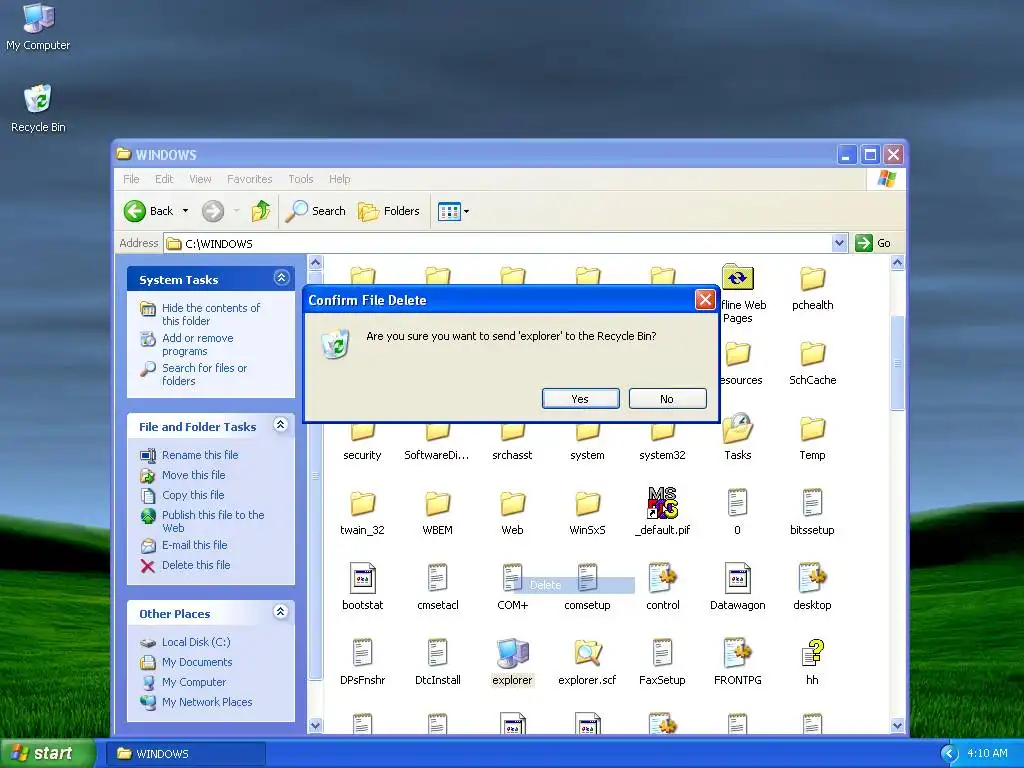Viewport: 1024px width, 768px height.
Task: Open the Views dropdown button
Action: click(x=453, y=212)
